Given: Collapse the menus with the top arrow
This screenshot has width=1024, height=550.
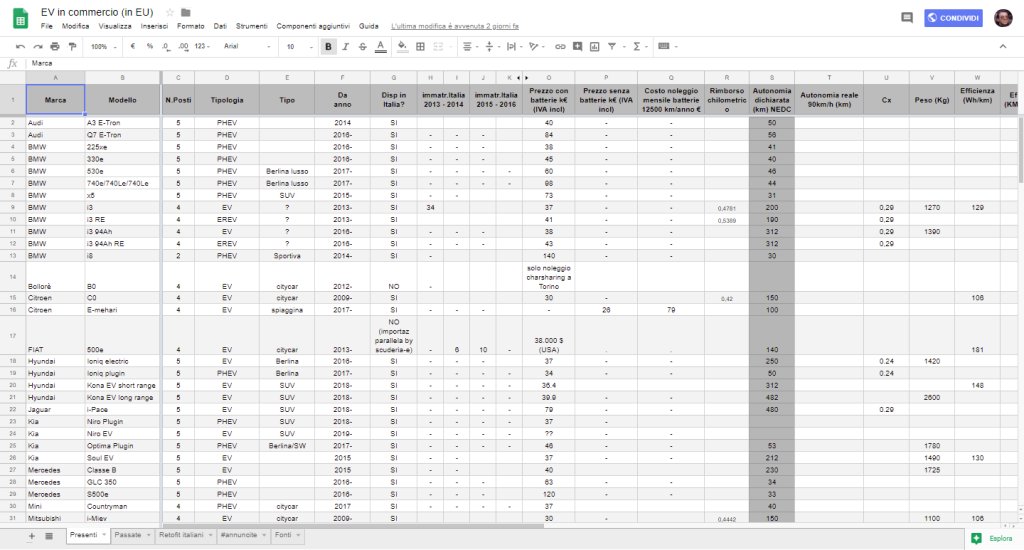Looking at the screenshot, I should [x=1003, y=46].
